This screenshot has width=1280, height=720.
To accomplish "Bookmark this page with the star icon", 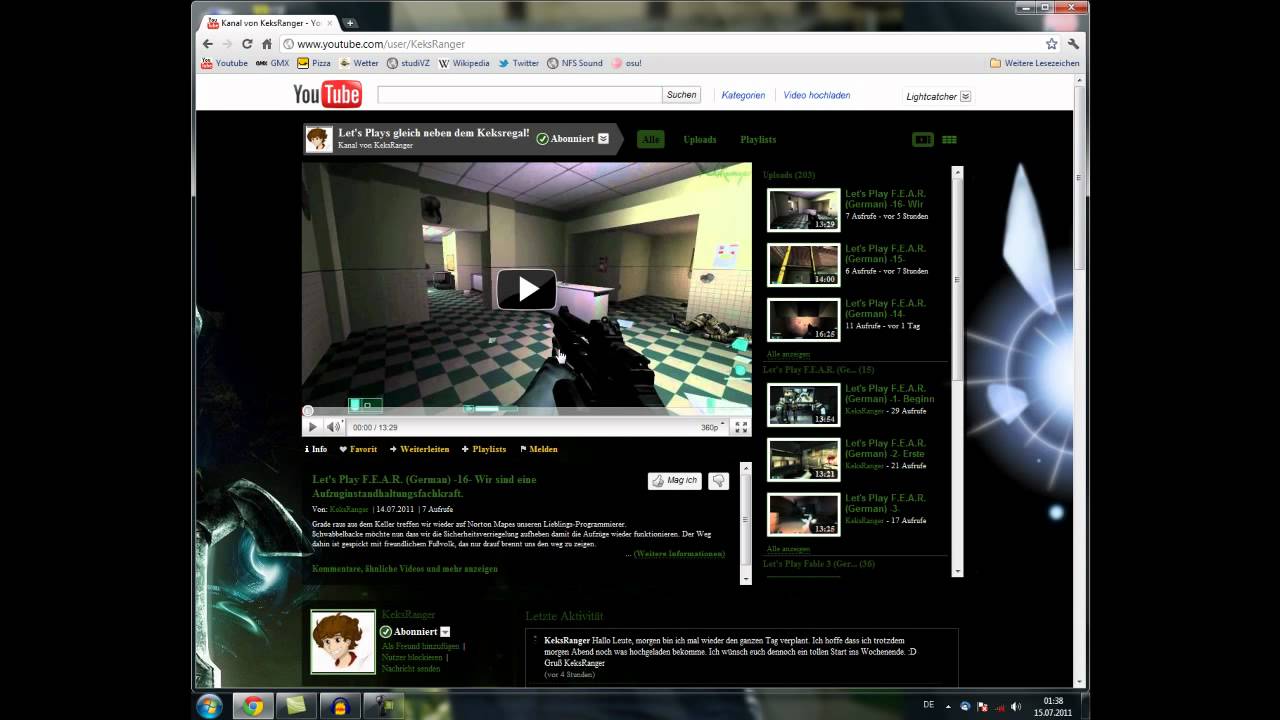I will [x=1051, y=44].
